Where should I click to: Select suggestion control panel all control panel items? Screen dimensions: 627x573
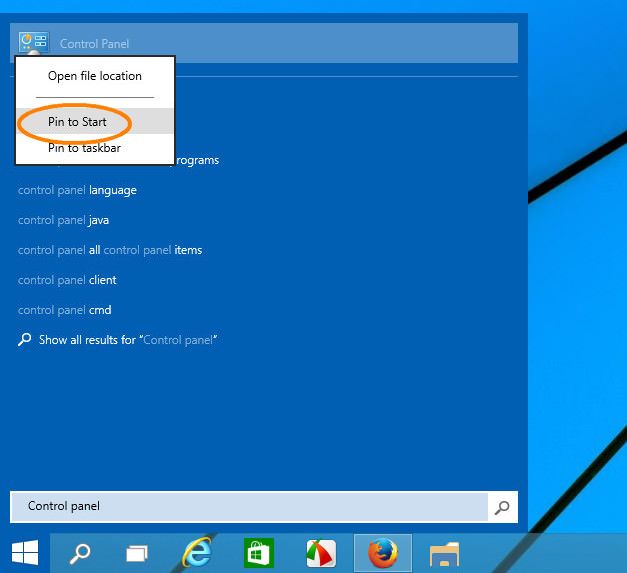click(110, 250)
